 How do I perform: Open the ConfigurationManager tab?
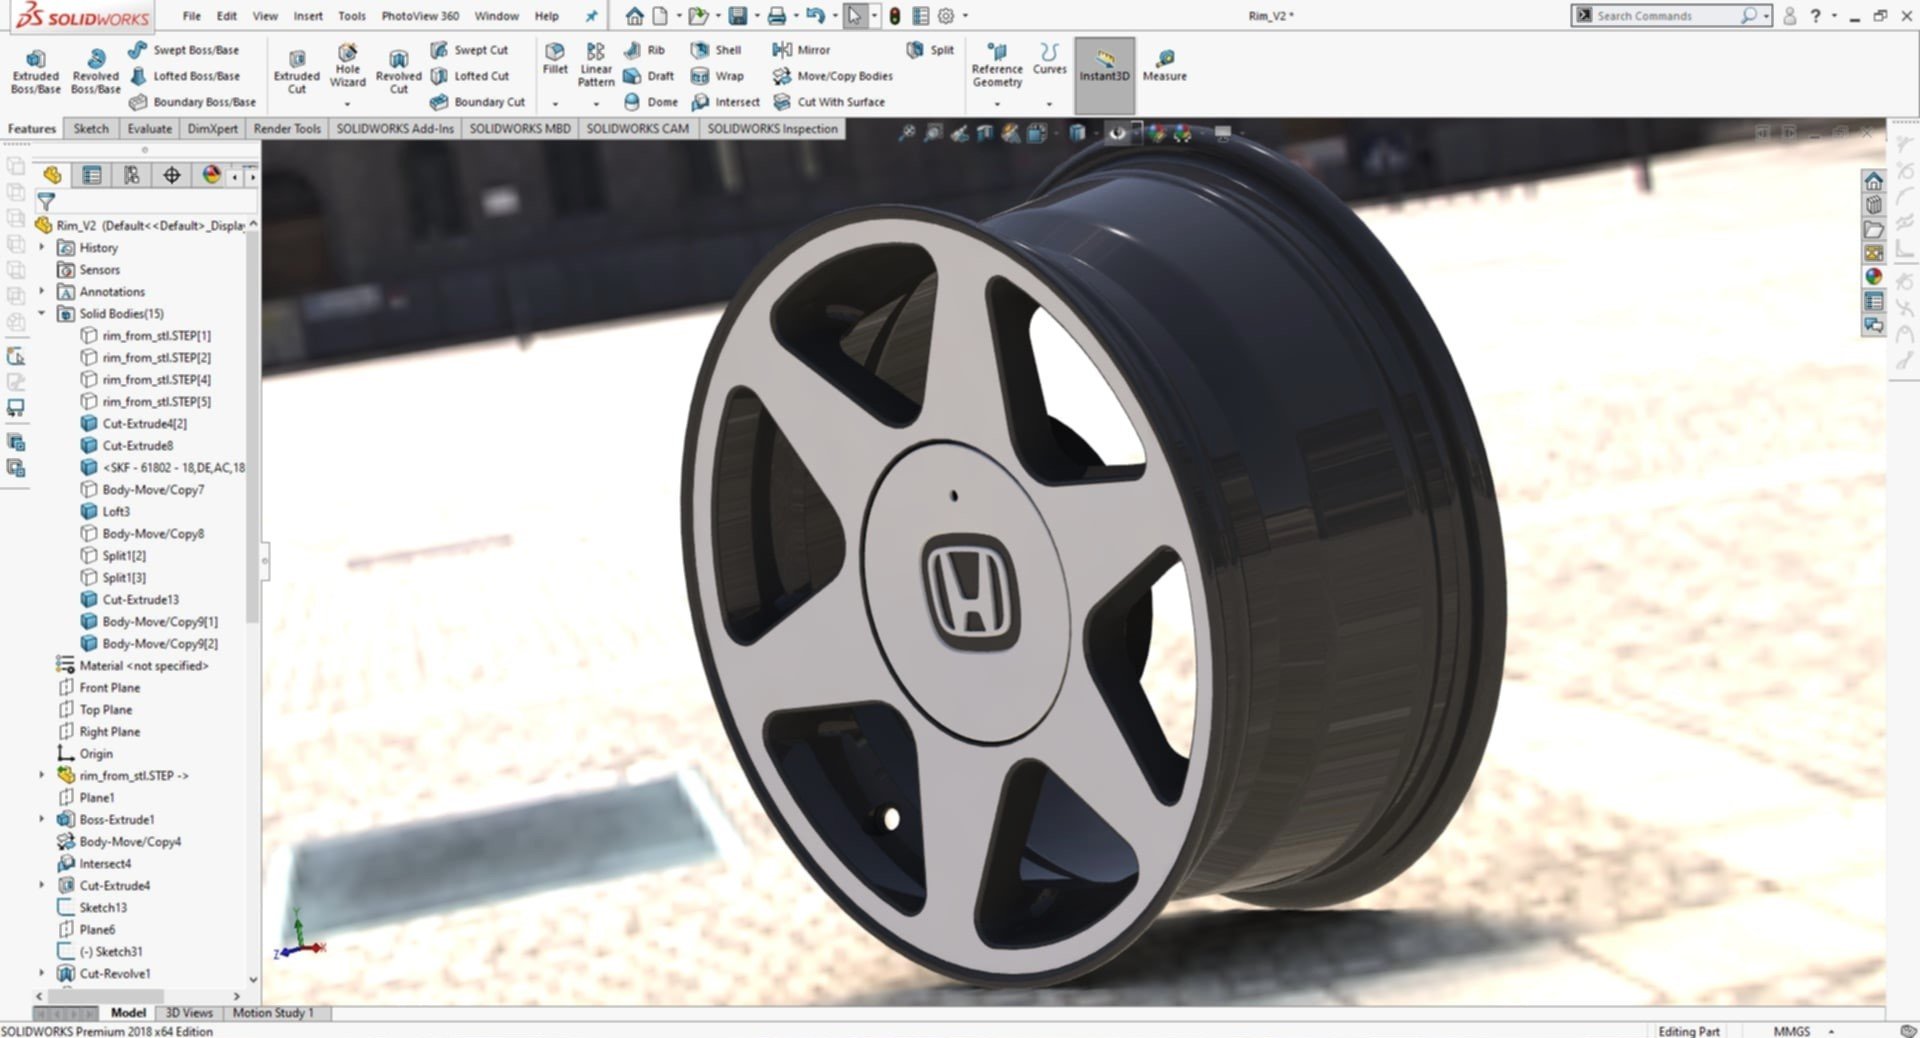pos(131,175)
